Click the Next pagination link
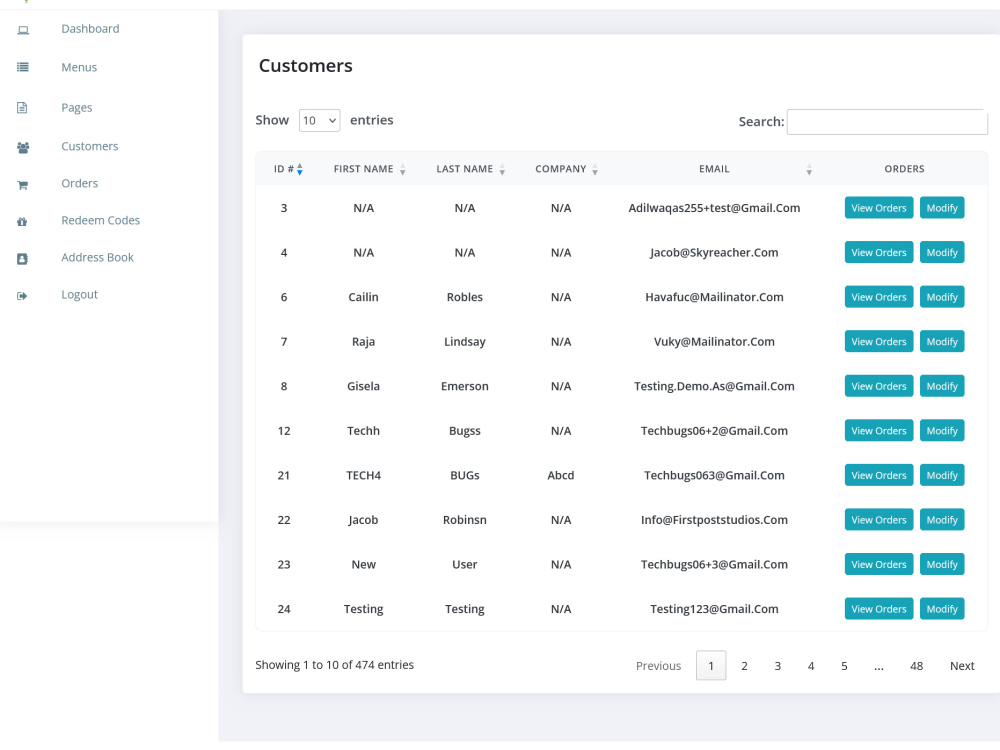 tap(962, 666)
